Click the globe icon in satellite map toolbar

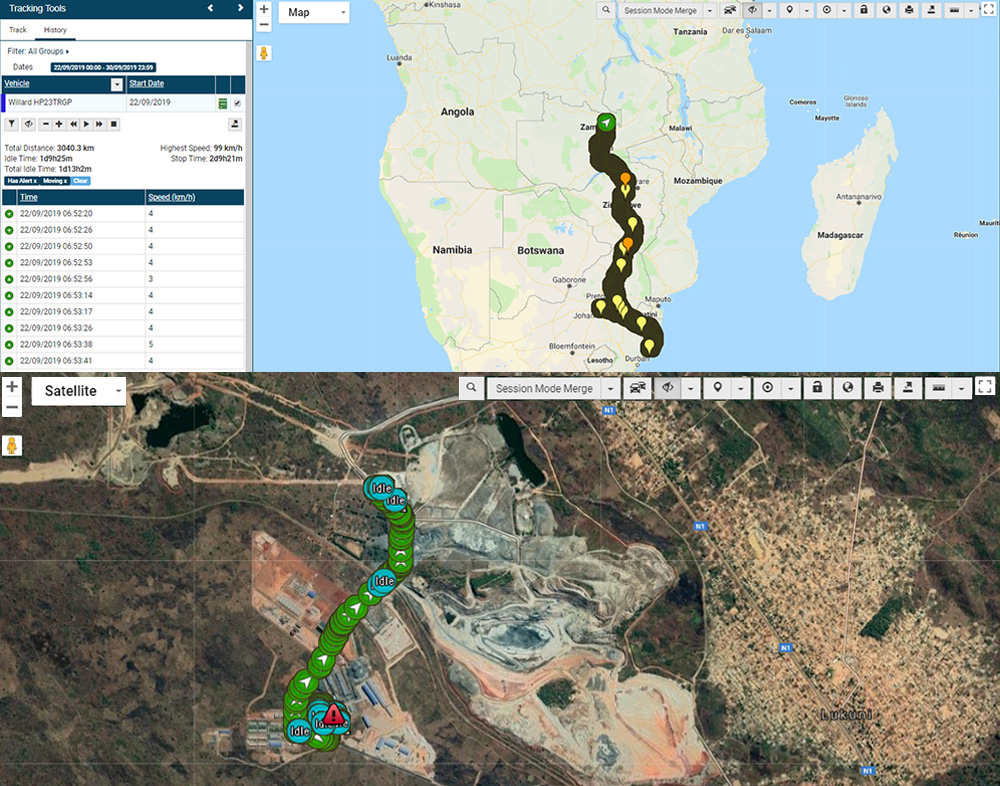(848, 388)
